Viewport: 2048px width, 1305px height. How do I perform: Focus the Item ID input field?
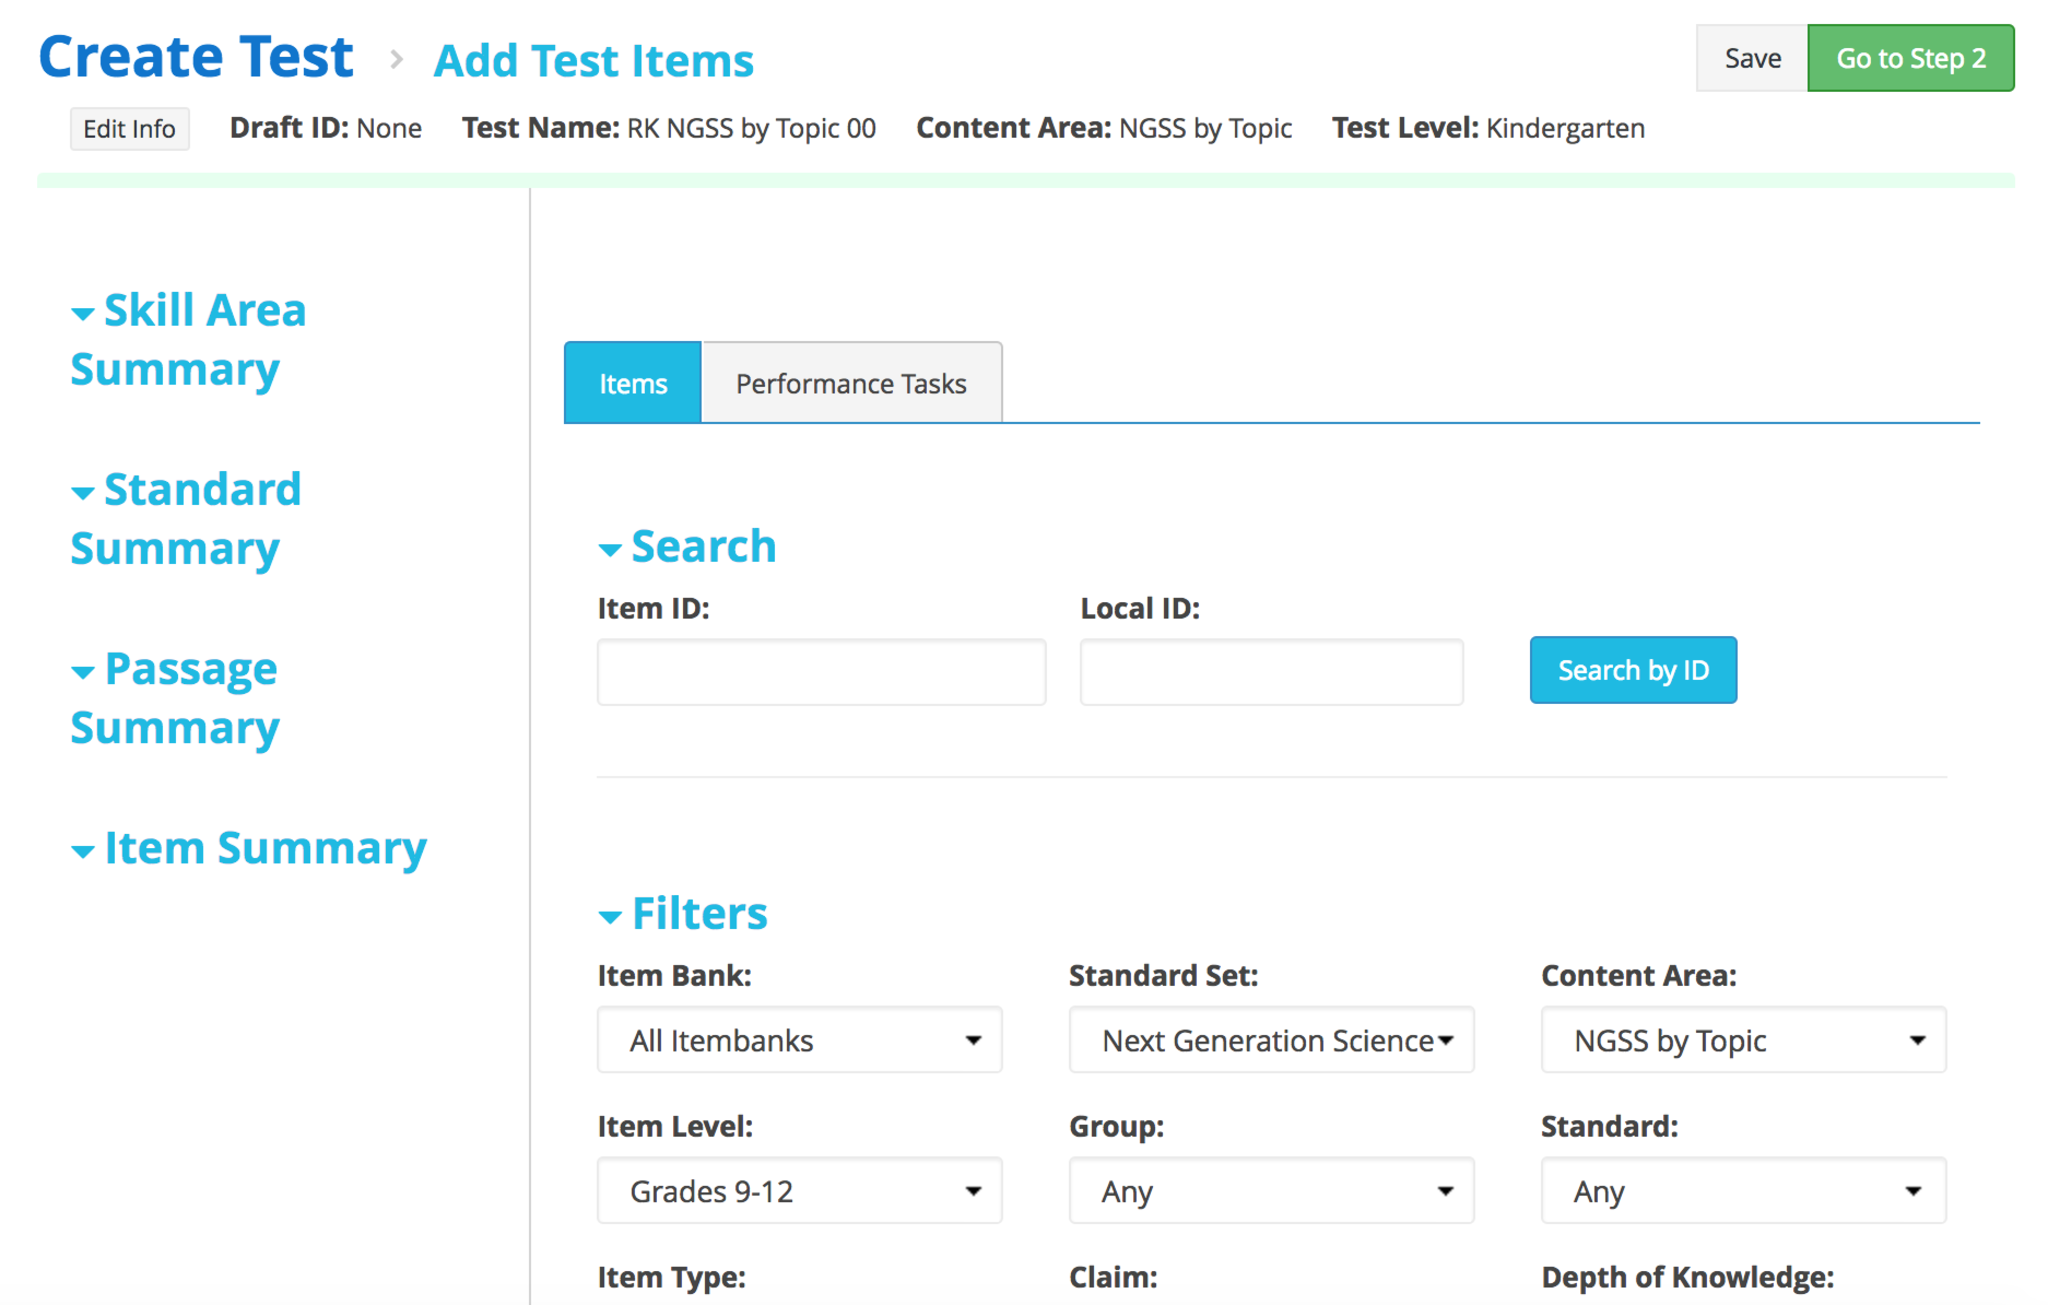click(821, 672)
